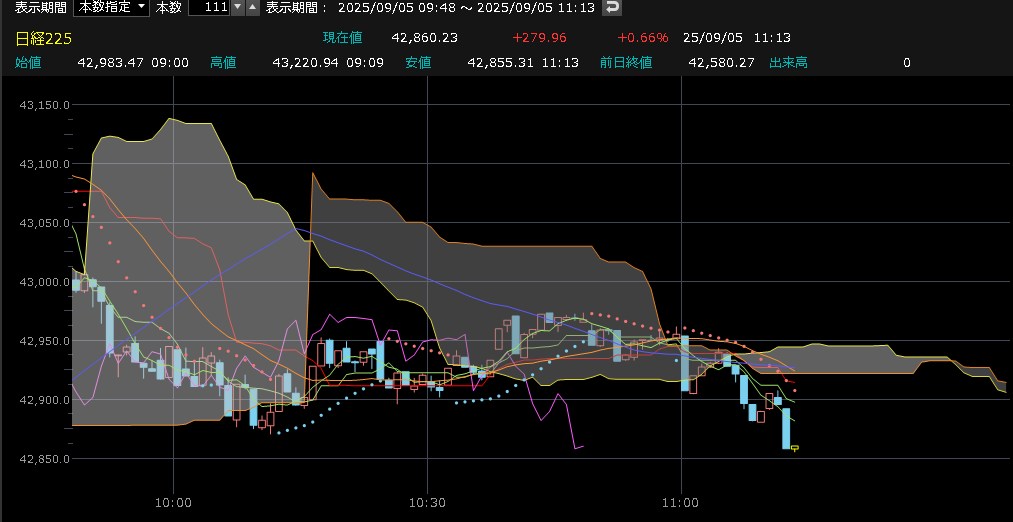Click the previous close 42,580.27

click(x=722, y=63)
